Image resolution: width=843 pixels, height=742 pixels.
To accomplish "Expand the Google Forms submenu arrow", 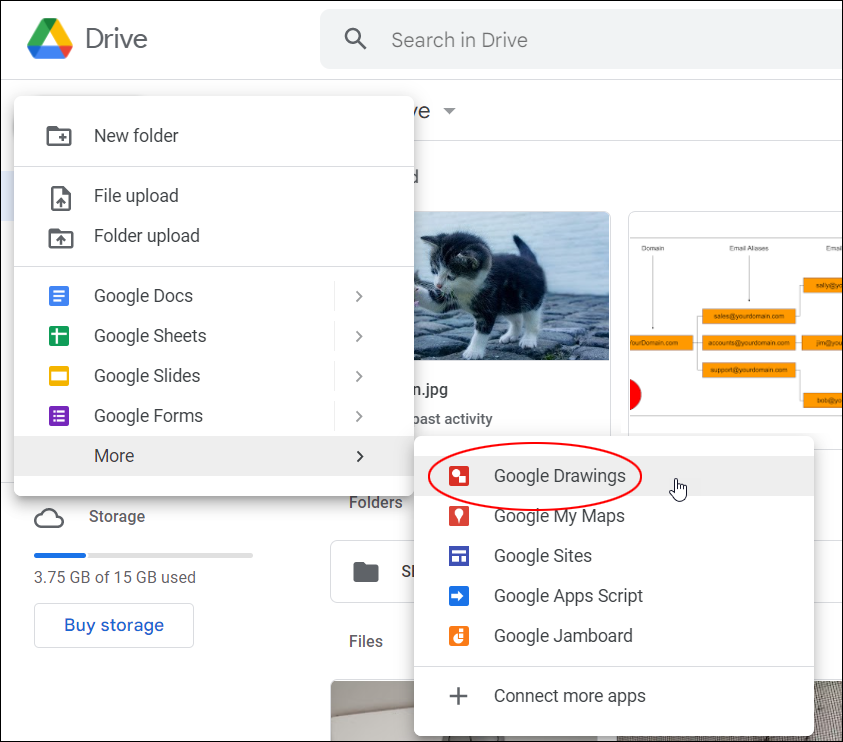I will point(359,417).
